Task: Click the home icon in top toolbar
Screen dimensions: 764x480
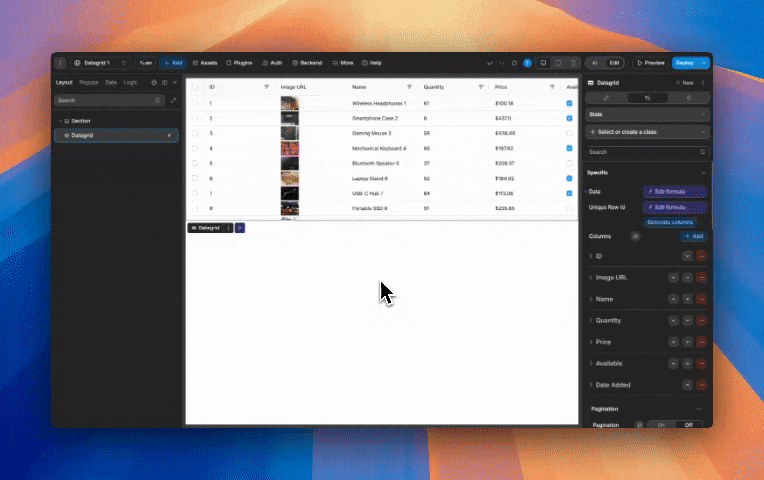Action: tap(515, 63)
